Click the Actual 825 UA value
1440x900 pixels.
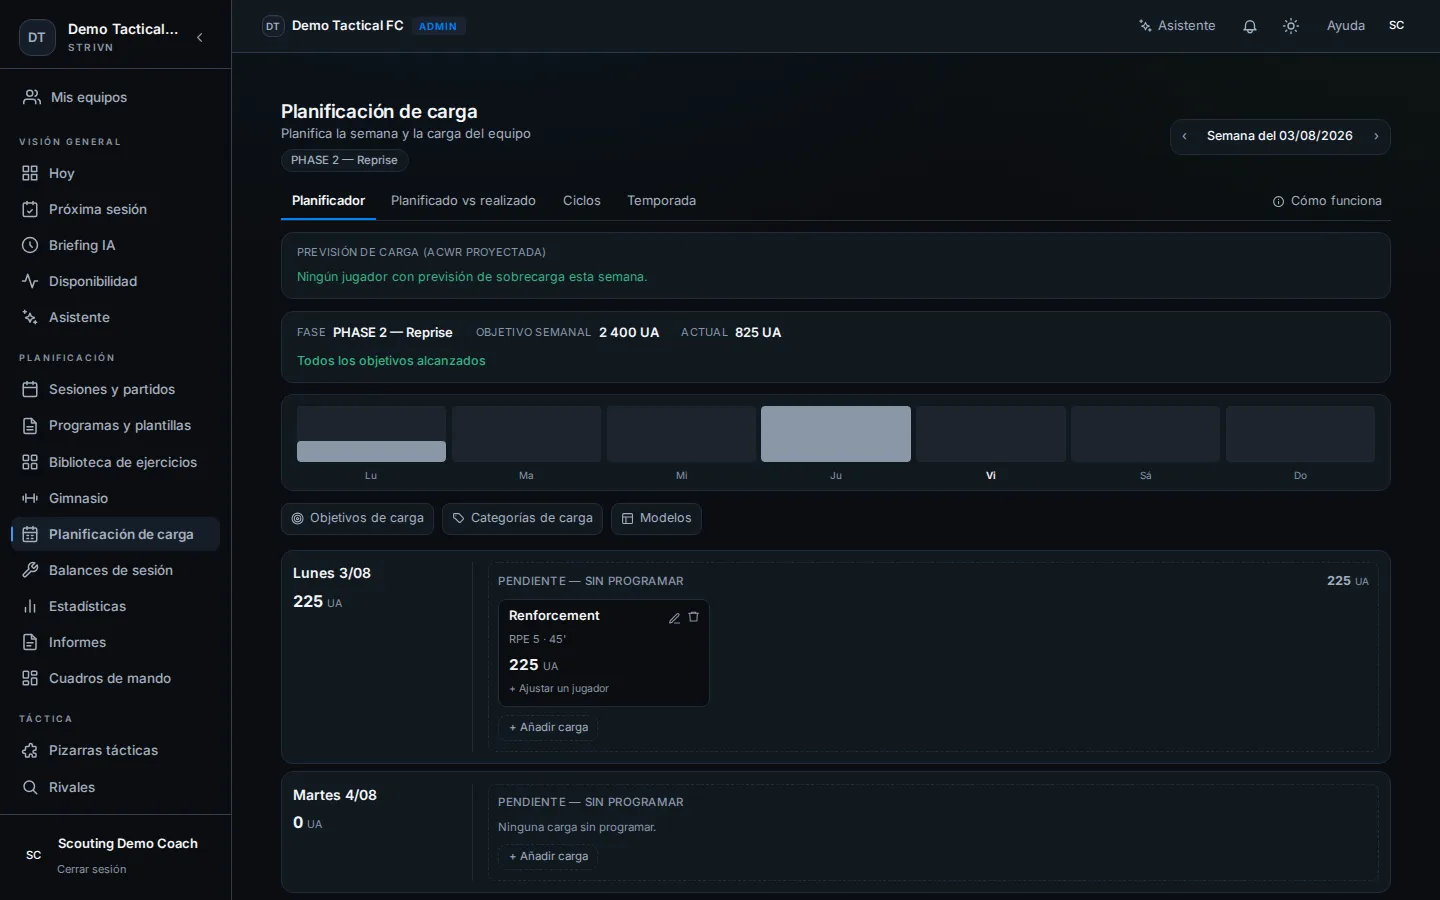[758, 332]
